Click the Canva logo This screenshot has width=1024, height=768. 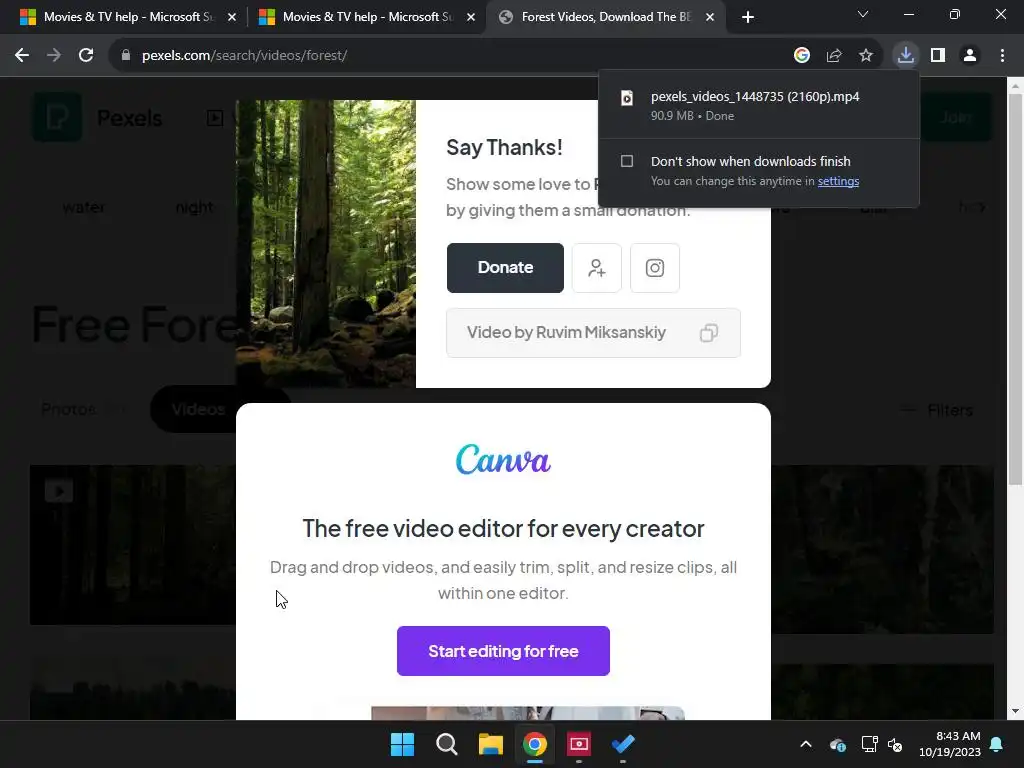click(503, 460)
